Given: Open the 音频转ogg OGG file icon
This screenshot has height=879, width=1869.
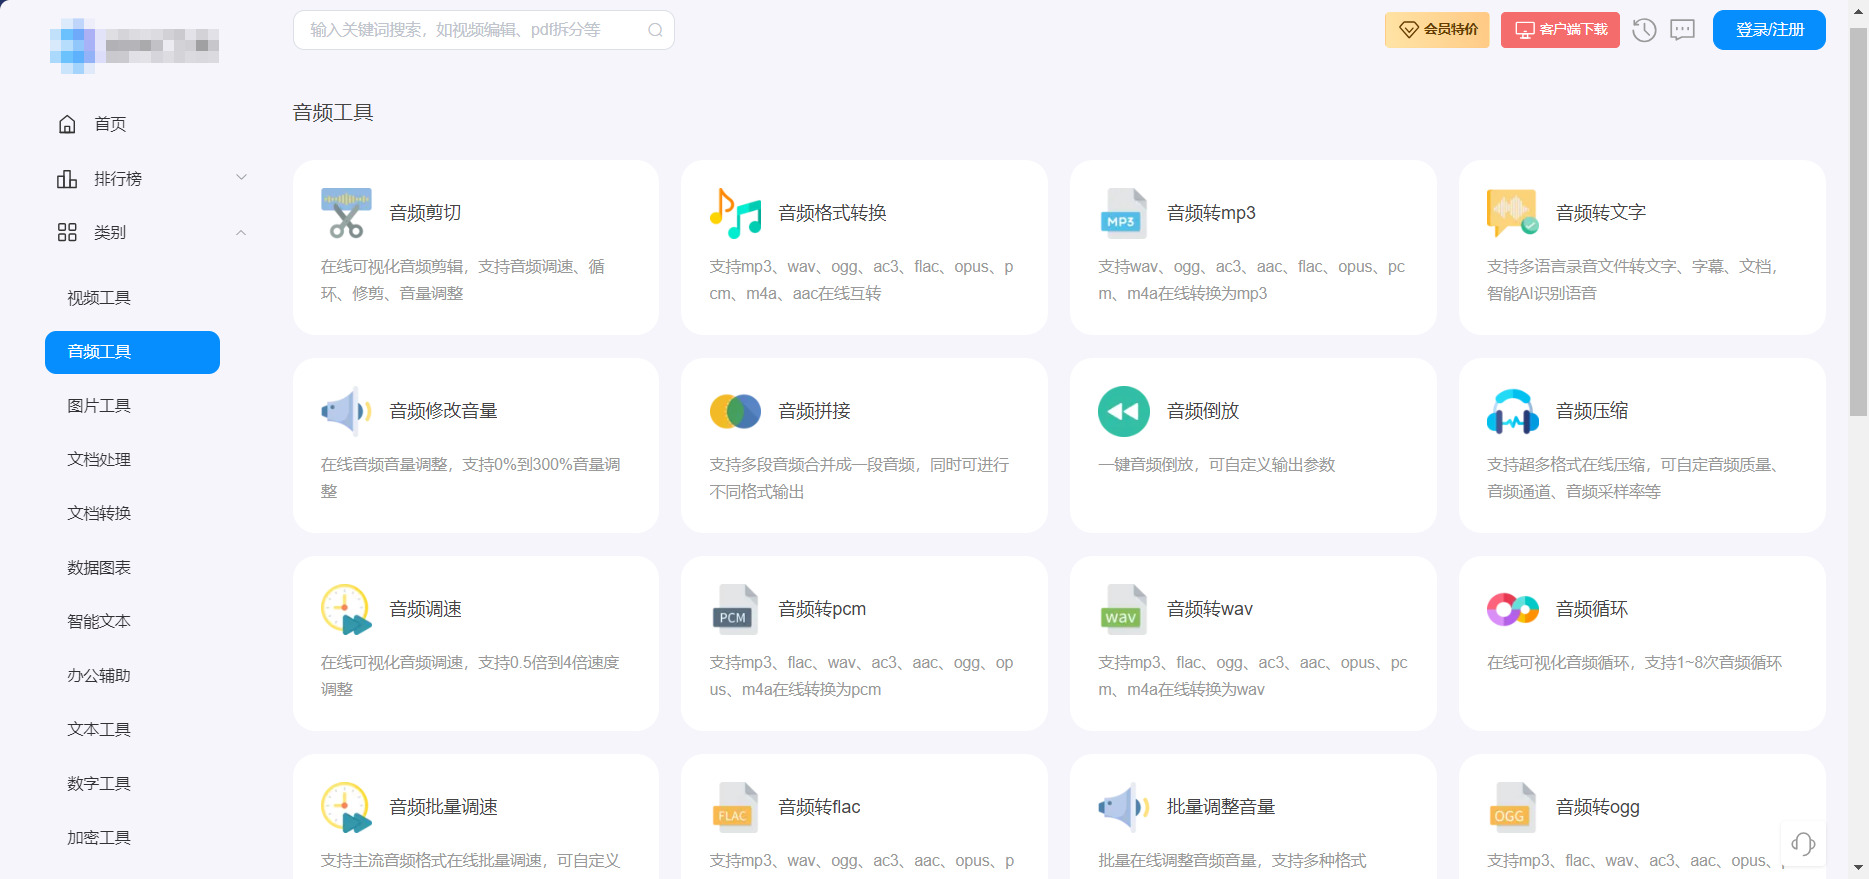Looking at the screenshot, I should [1513, 807].
